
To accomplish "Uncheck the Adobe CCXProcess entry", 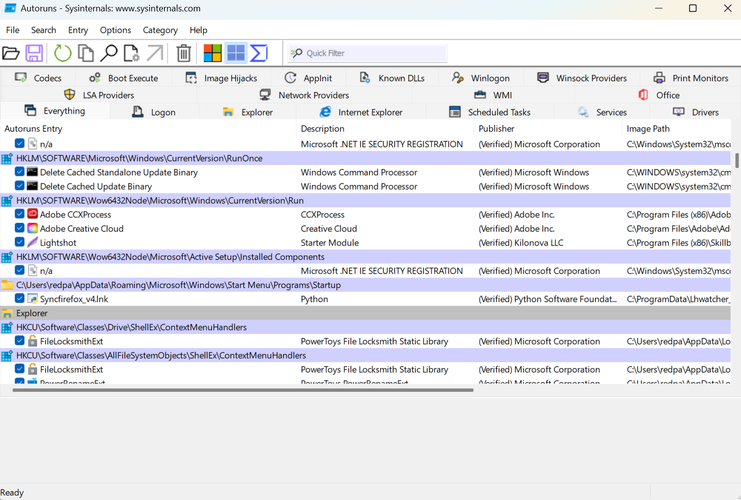I will point(20,214).
